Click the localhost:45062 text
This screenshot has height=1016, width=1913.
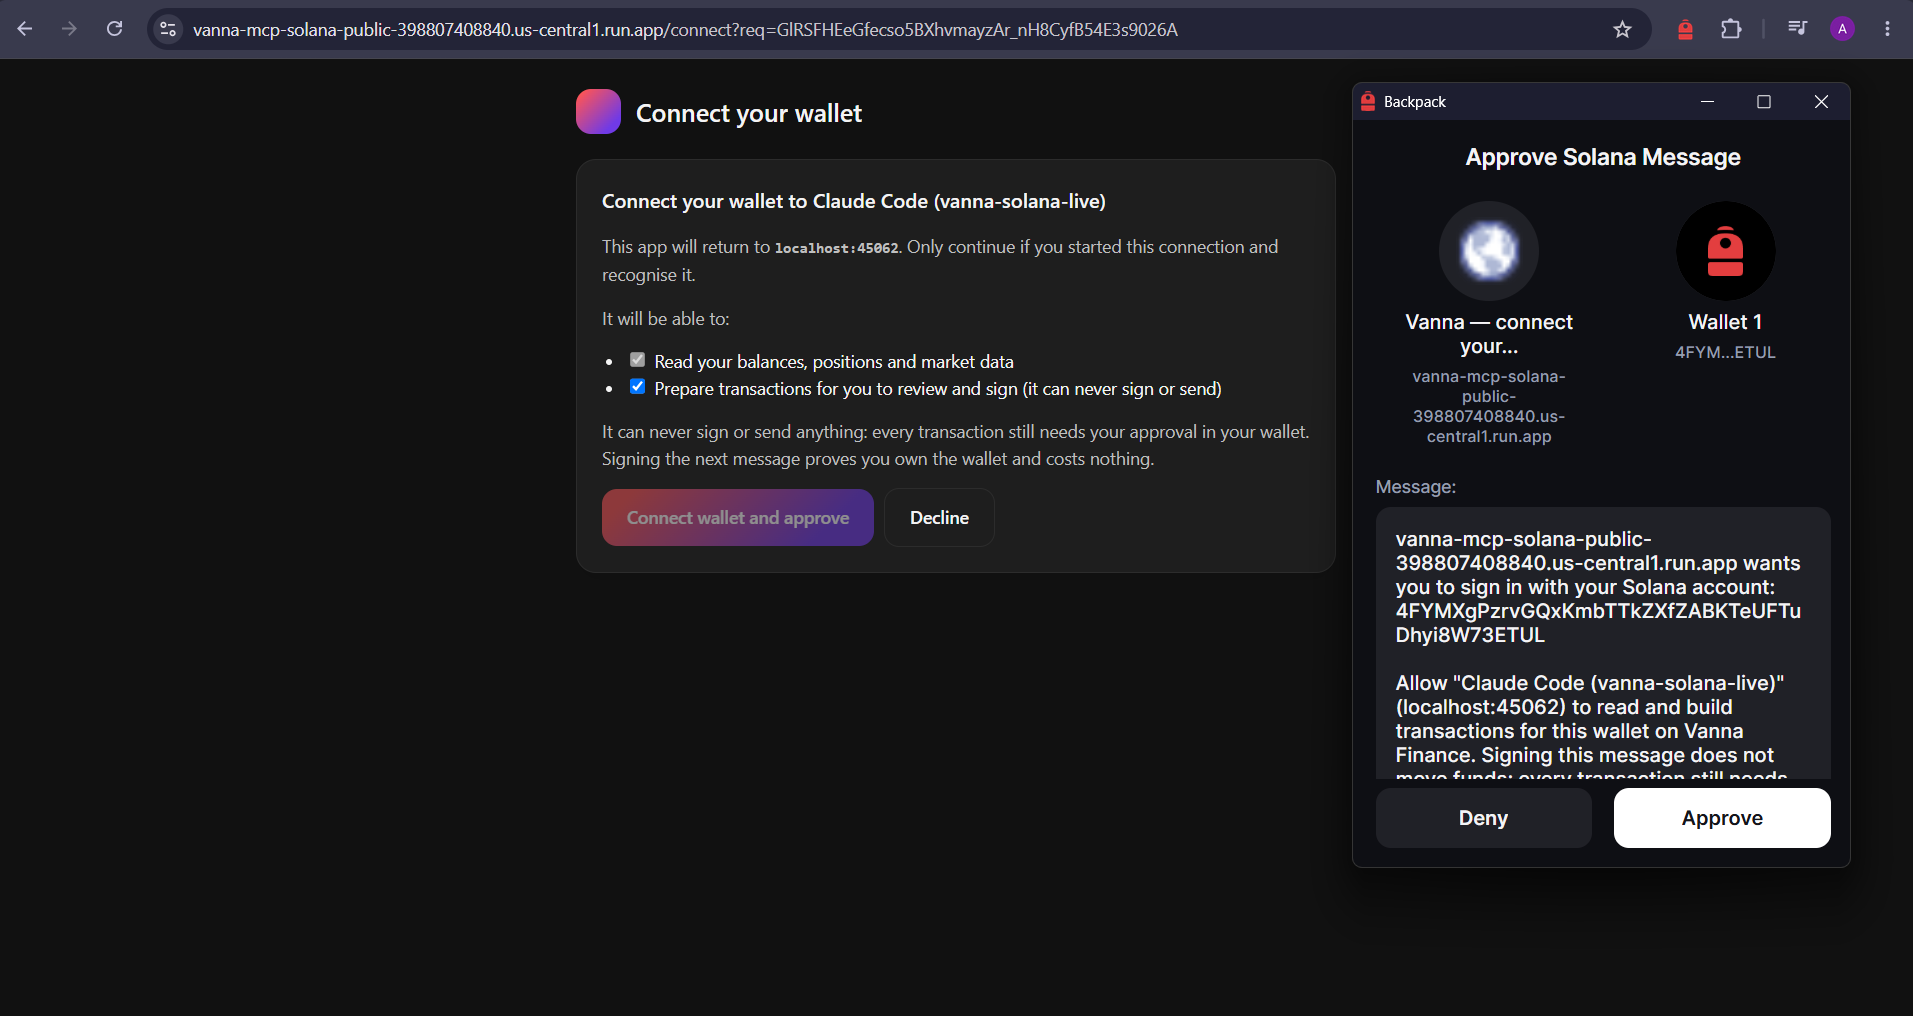point(836,248)
